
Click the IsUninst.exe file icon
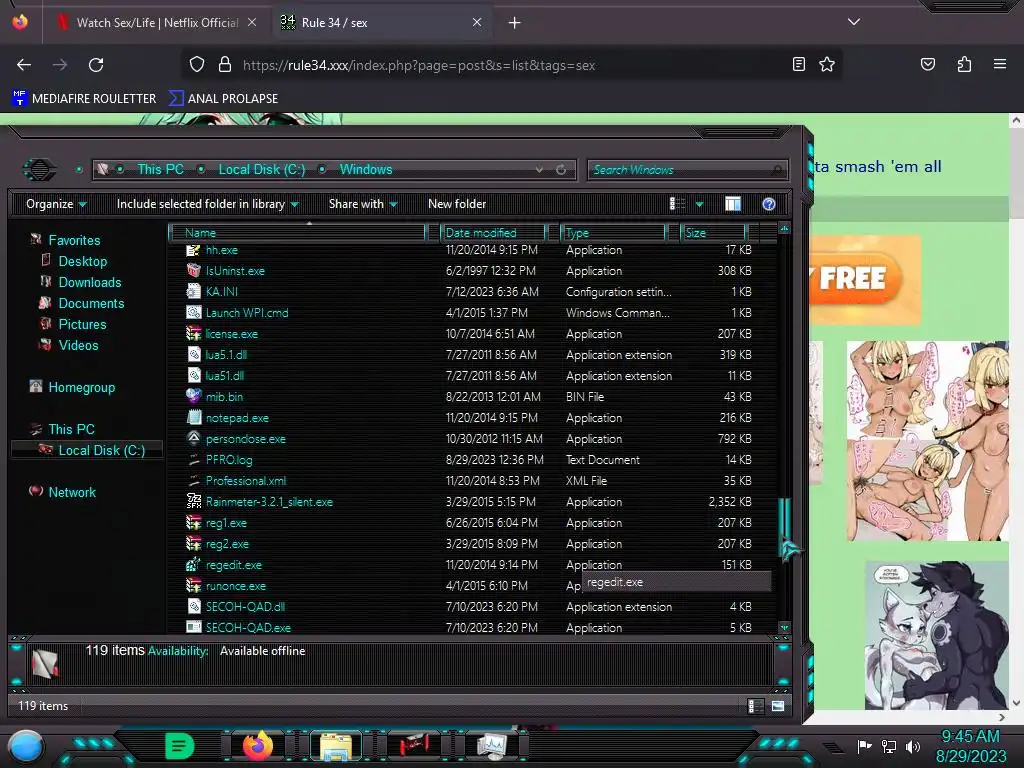pos(193,270)
